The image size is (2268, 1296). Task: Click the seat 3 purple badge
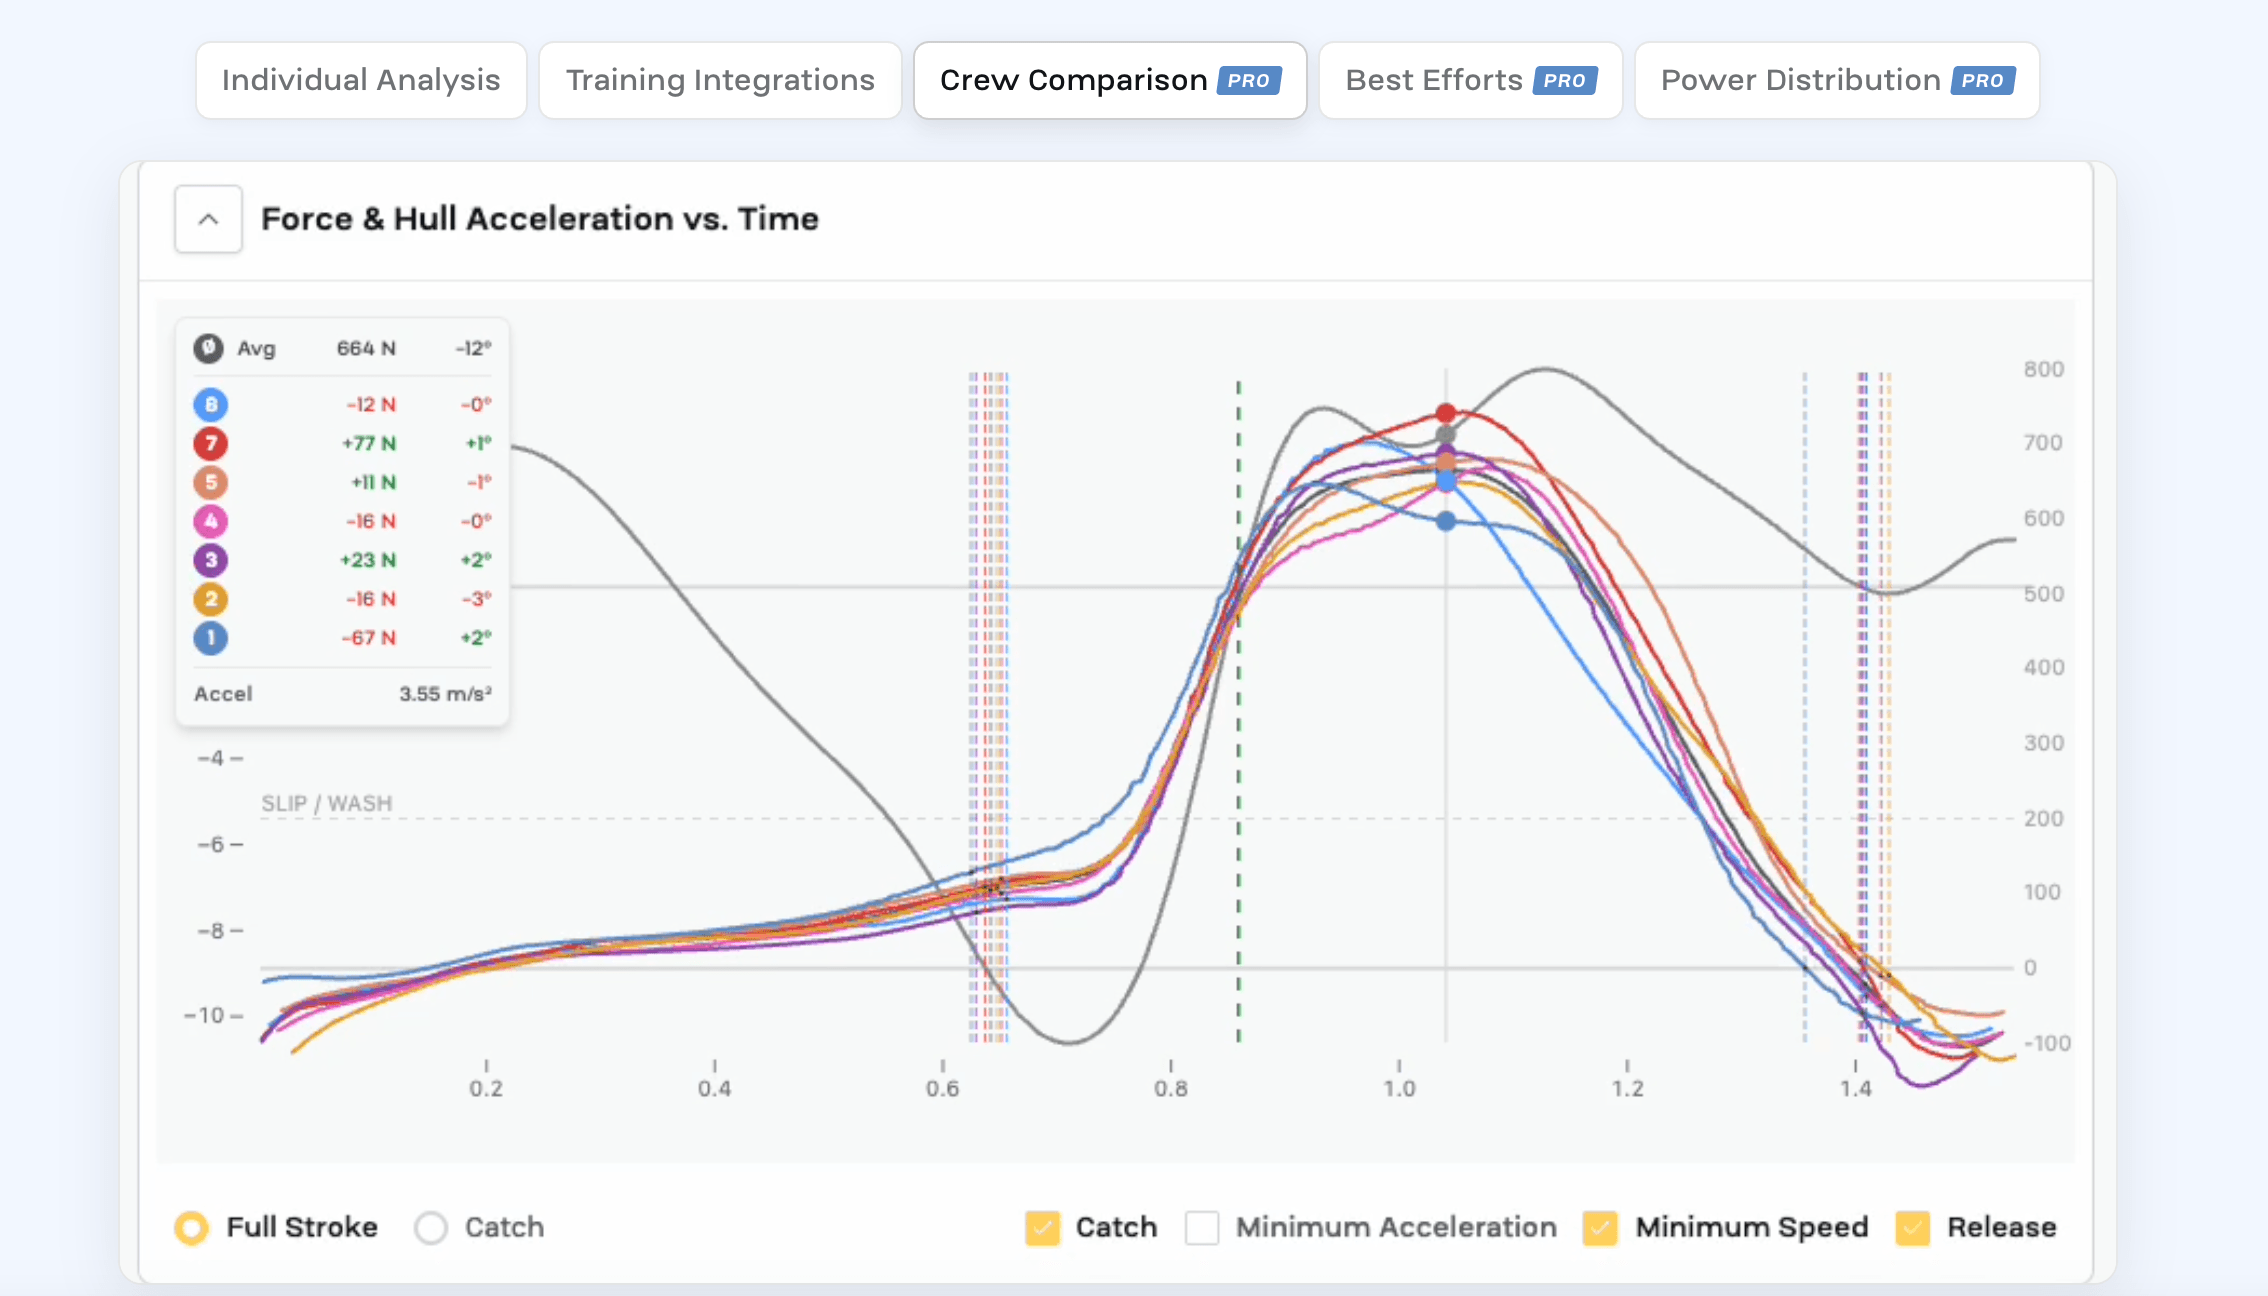(x=210, y=560)
